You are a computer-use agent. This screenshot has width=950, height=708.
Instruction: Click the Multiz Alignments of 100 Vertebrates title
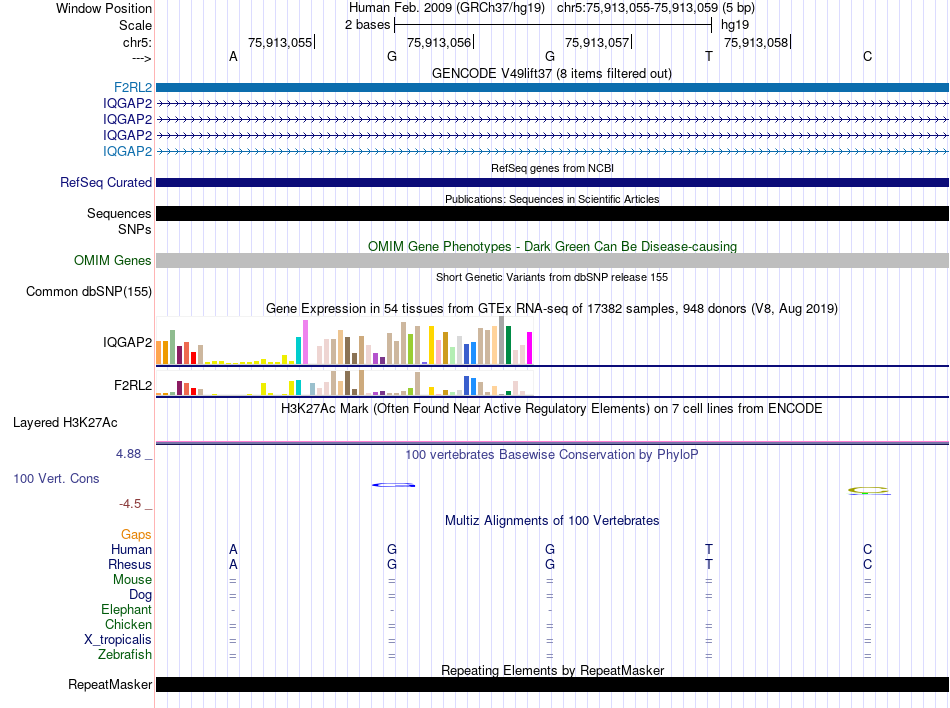pos(552,521)
